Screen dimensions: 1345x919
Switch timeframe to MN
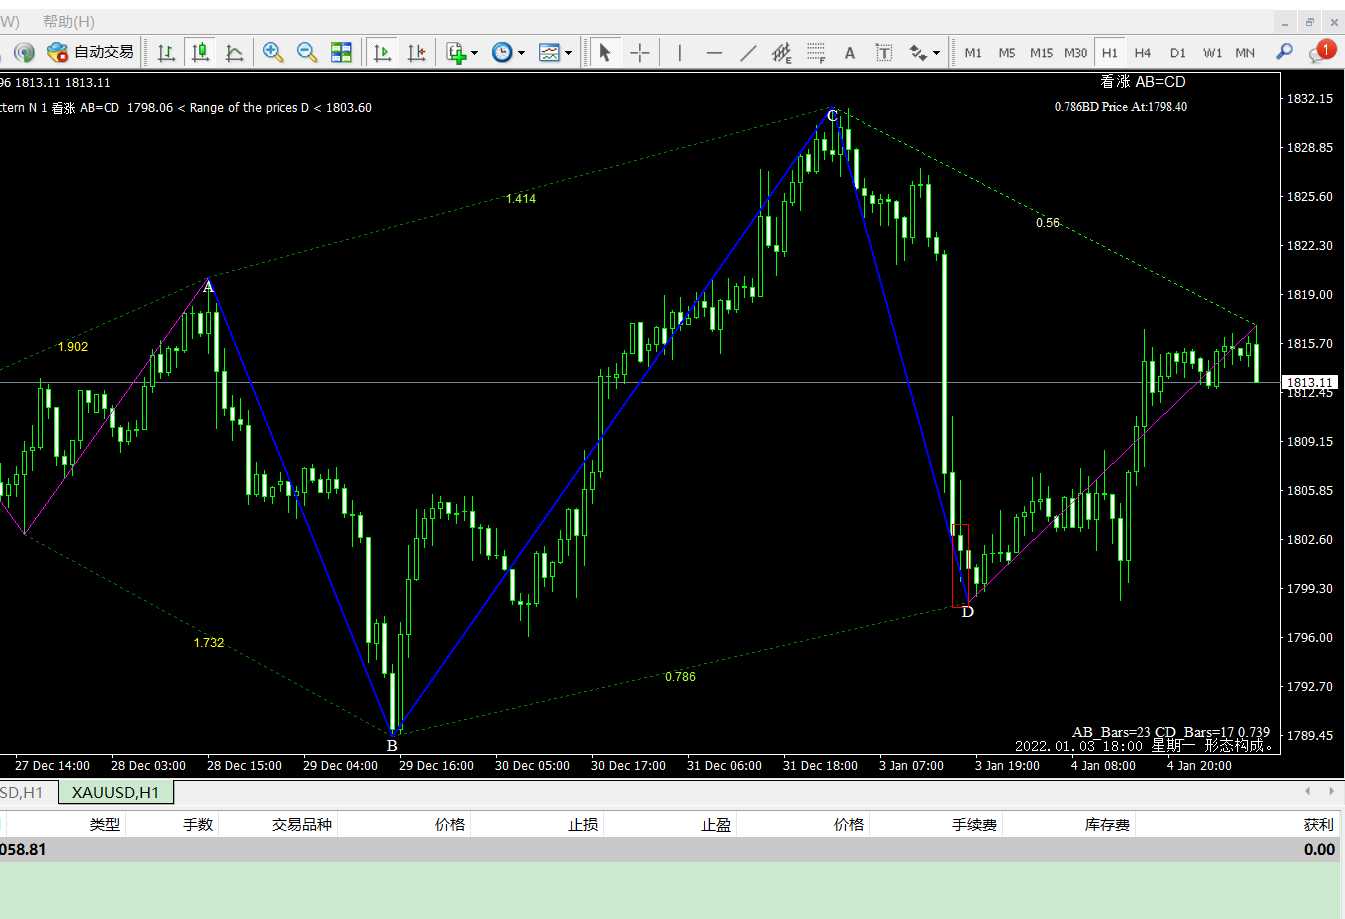(1245, 53)
